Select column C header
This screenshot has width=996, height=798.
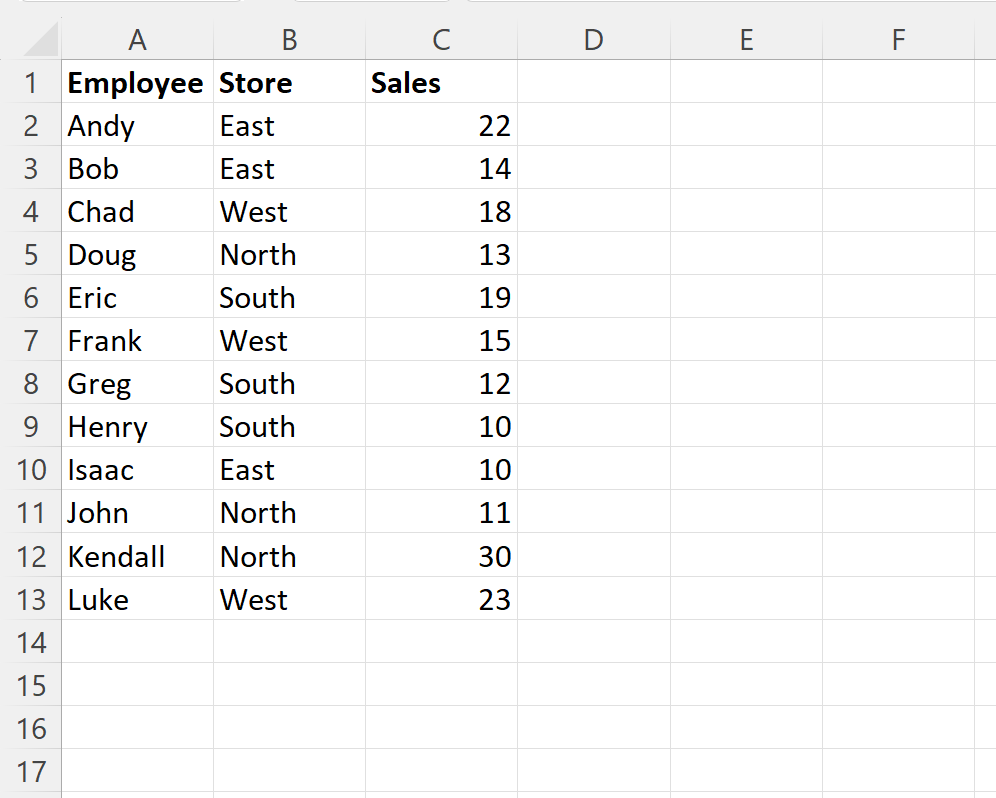441,40
